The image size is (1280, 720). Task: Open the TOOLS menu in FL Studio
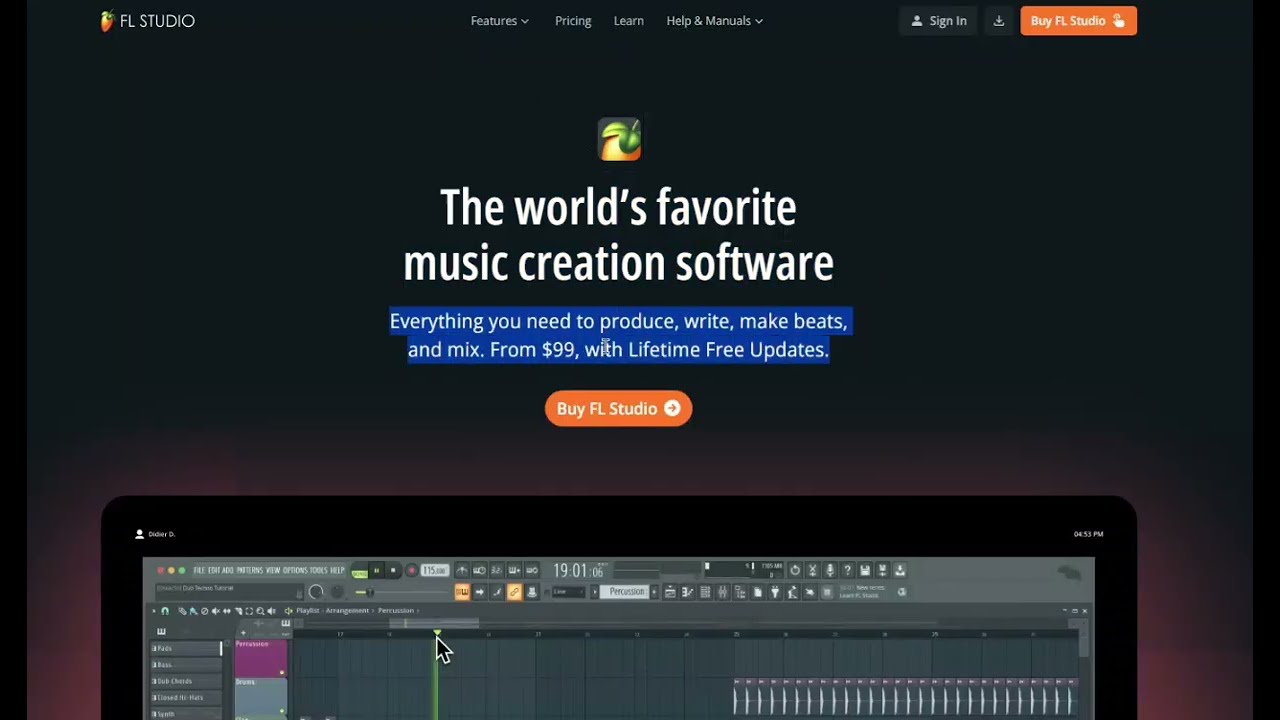tap(318, 570)
